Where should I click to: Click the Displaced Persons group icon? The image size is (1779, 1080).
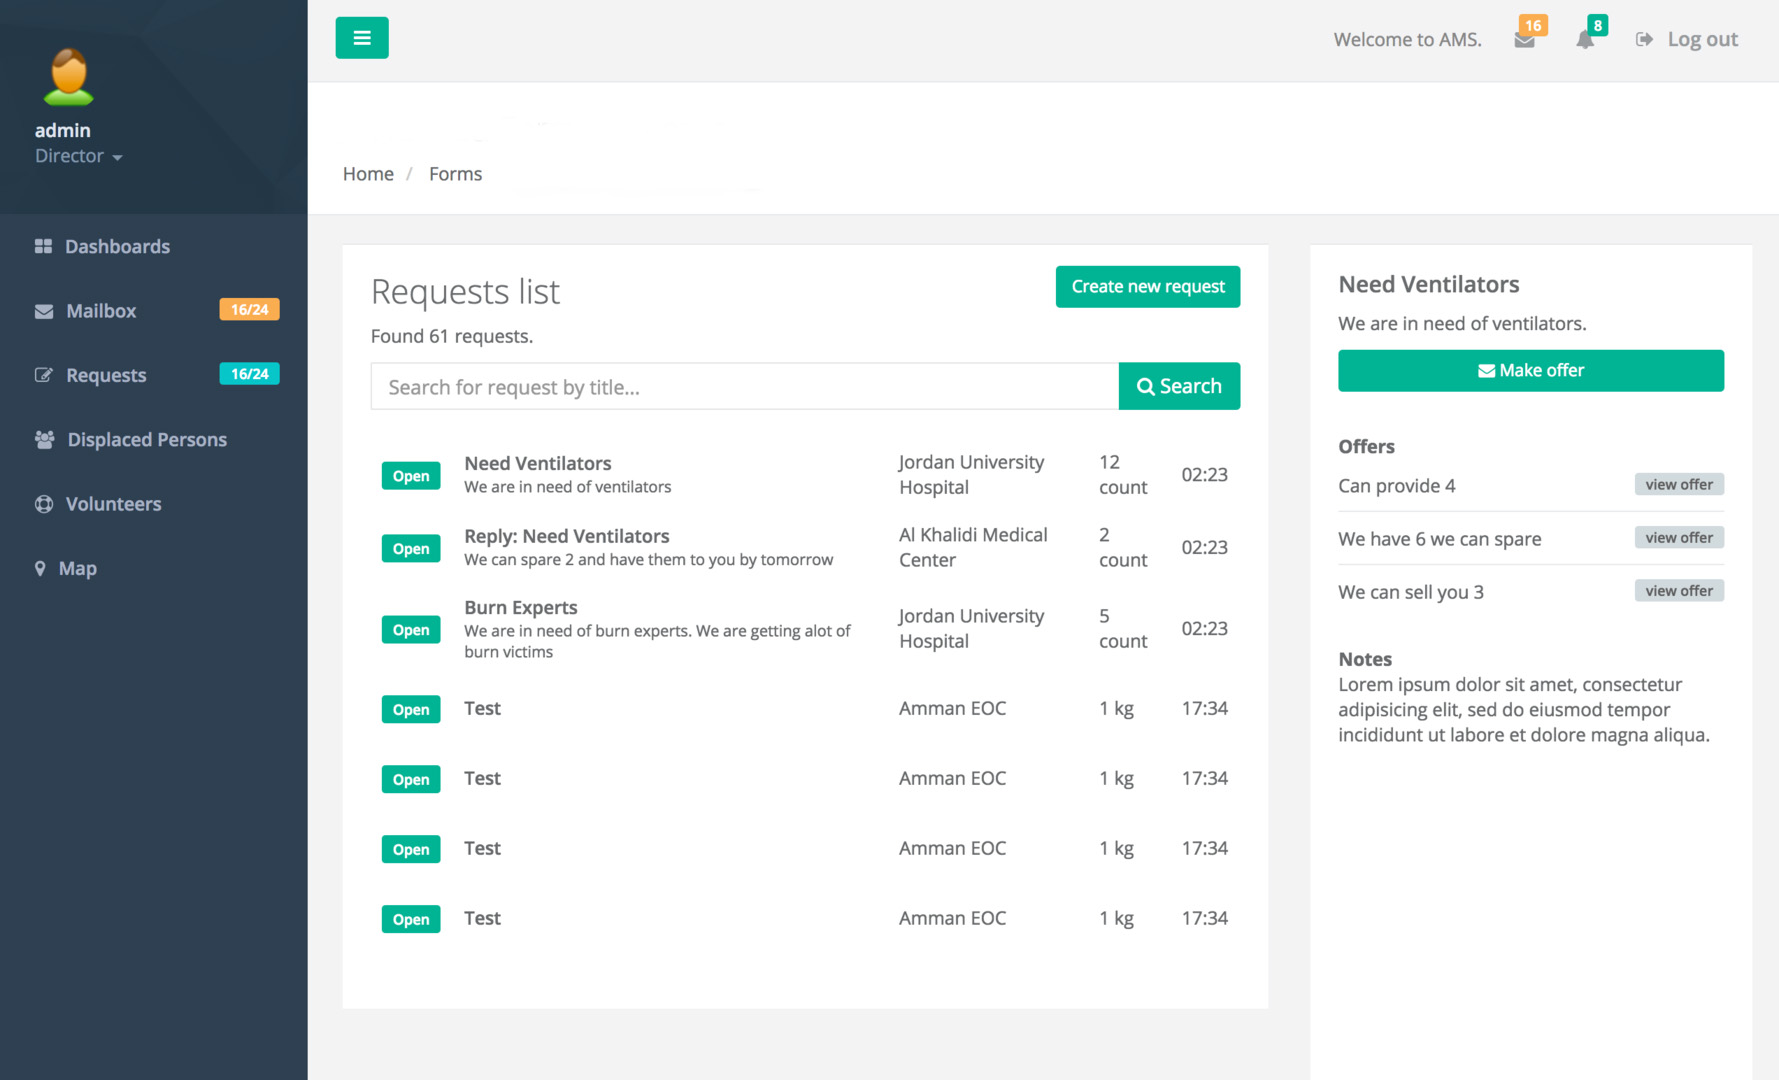pyautogui.click(x=44, y=440)
